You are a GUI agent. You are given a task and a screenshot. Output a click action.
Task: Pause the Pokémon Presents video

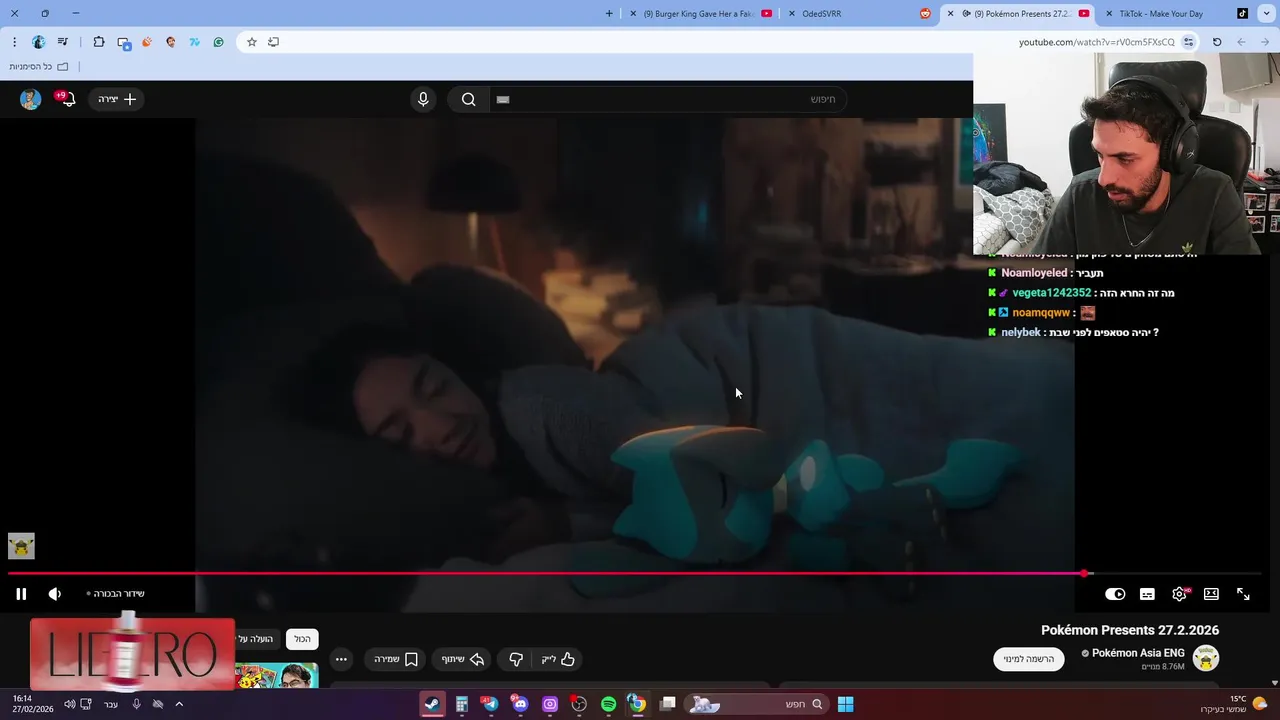[x=21, y=594]
